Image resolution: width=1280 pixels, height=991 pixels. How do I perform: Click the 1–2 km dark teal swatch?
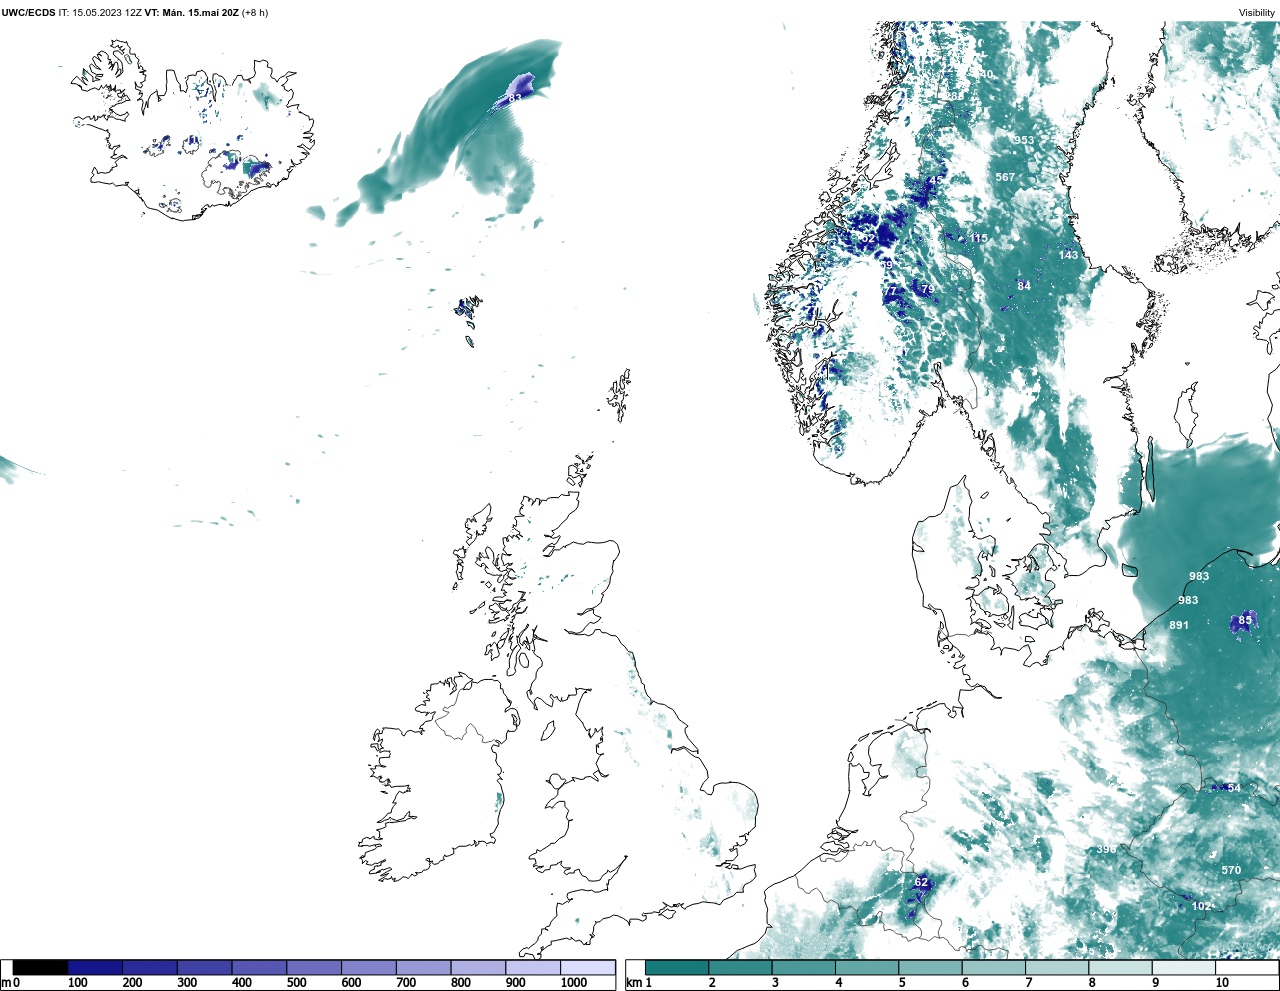pyautogui.click(x=677, y=968)
